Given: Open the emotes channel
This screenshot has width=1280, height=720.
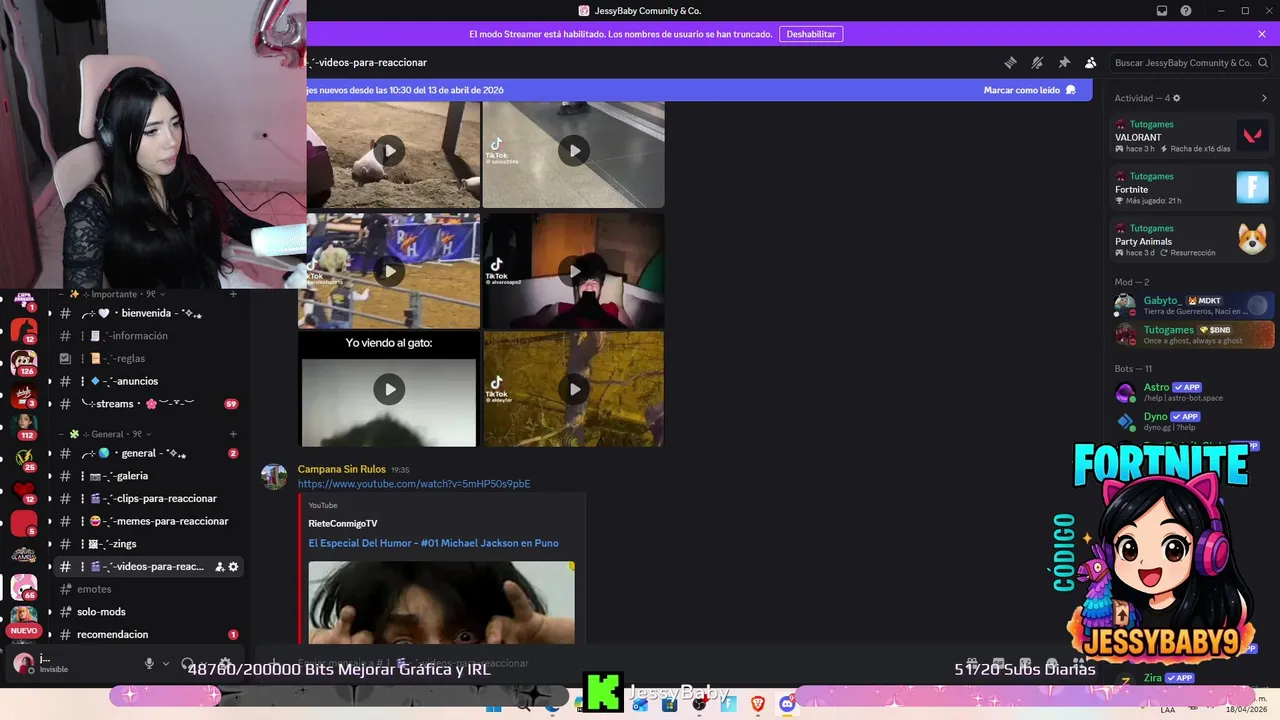Looking at the screenshot, I should click(x=148, y=589).
